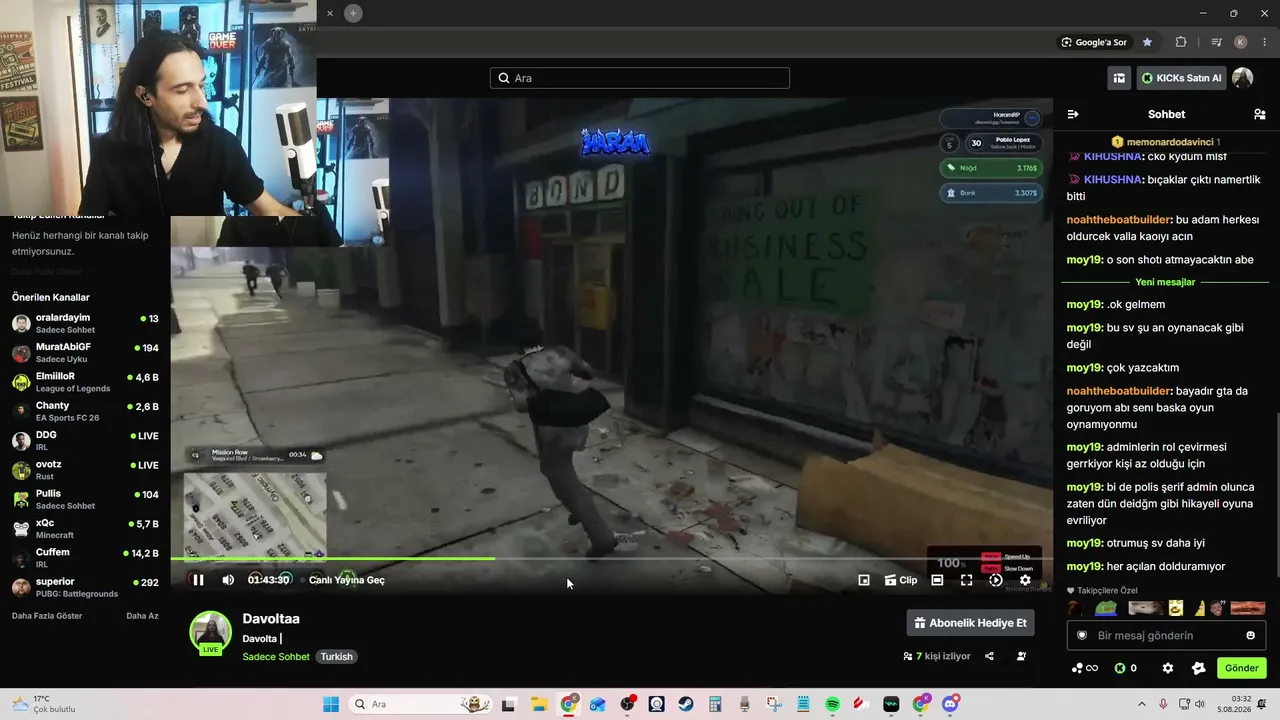Pause the stream playback

pyautogui.click(x=198, y=580)
